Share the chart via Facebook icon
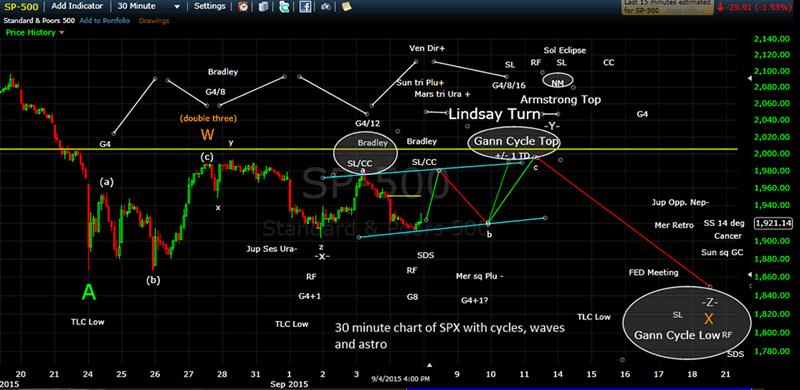 pos(305,7)
